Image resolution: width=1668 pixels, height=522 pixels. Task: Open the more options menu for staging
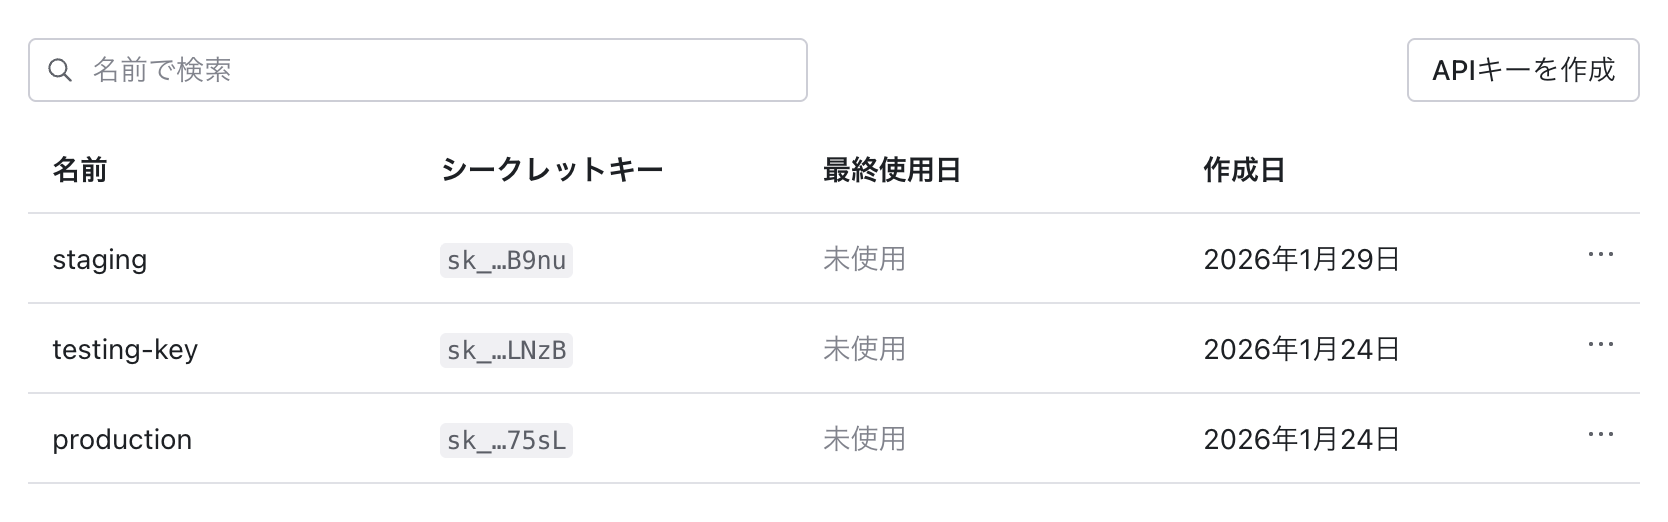click(x=1600, y=256)
